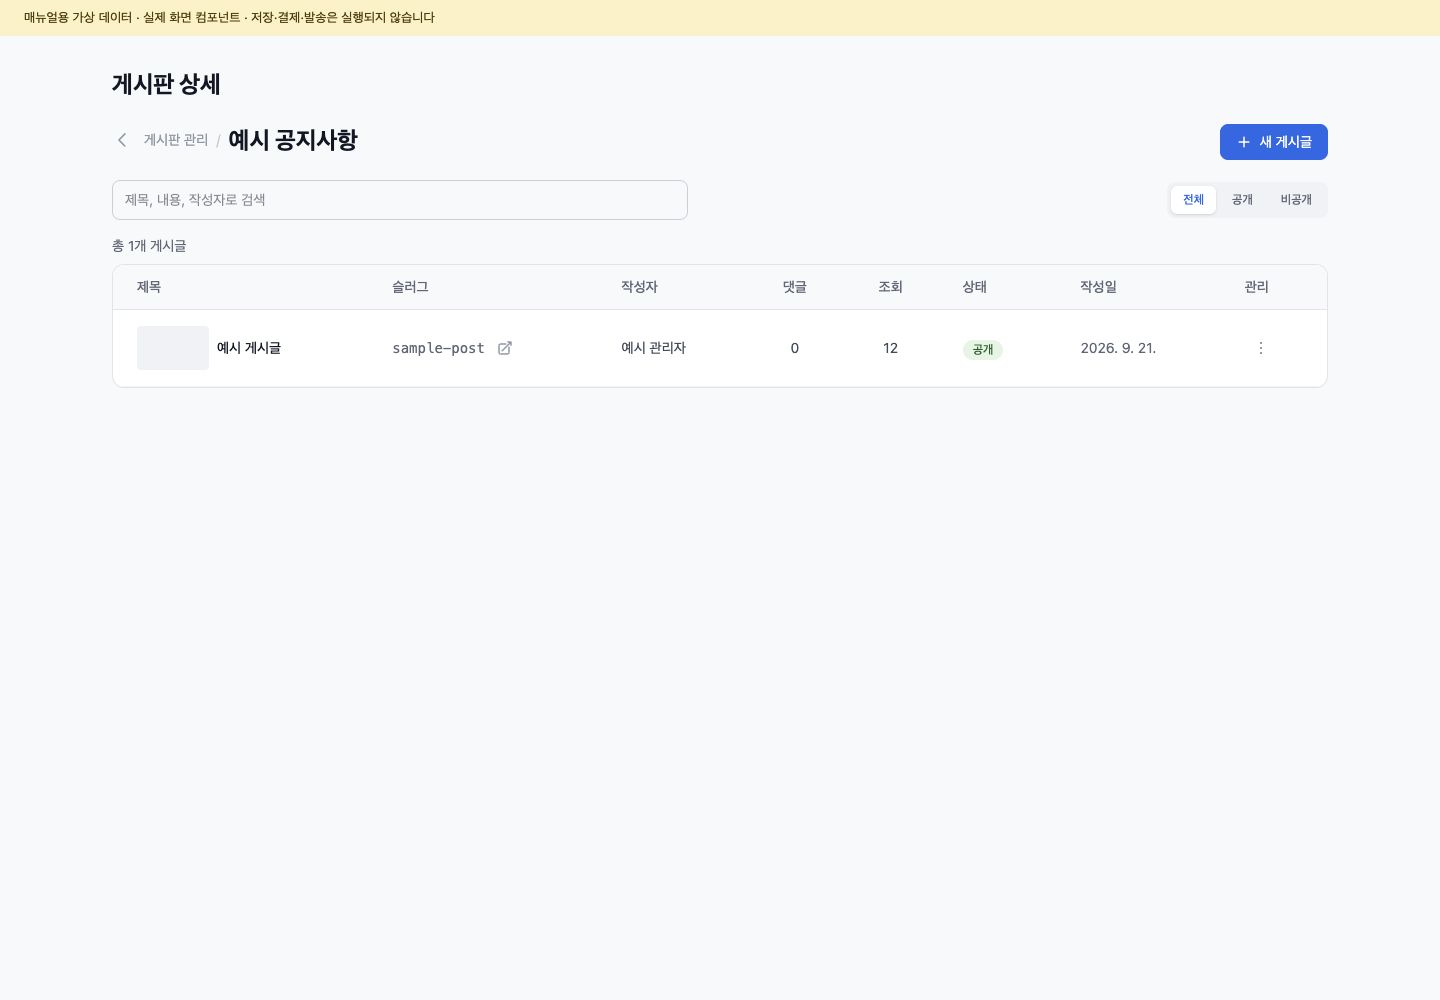Switch to the 공개 filter tab
The image size is (1440, 1000).
click(x=1242, y=200)
